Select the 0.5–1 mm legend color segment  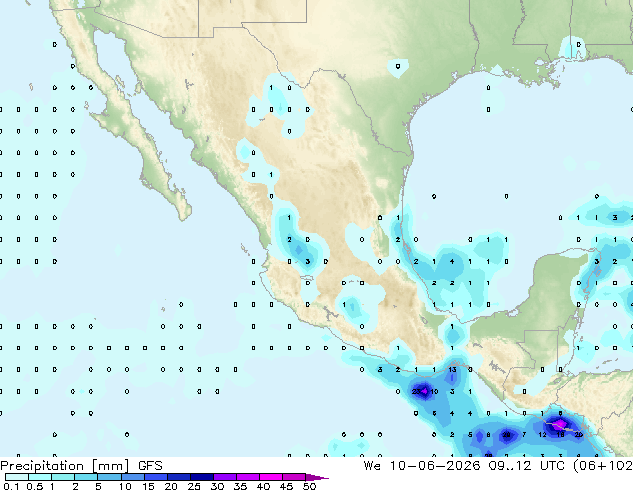coord(40,477)
